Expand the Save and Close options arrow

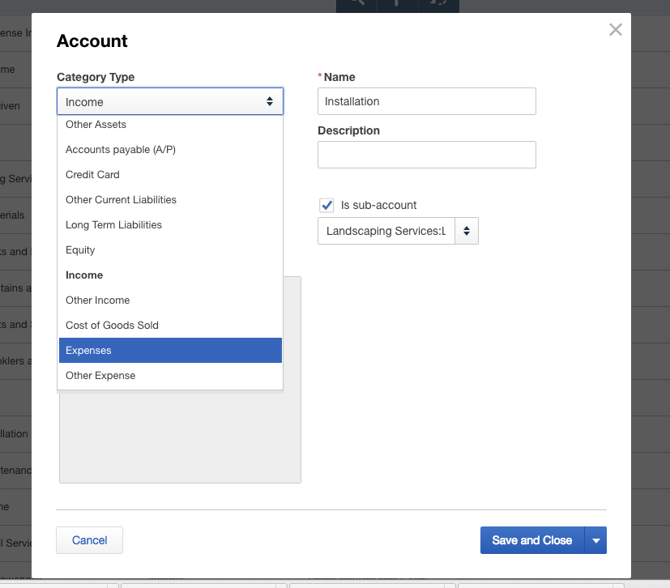coord(596,540)
